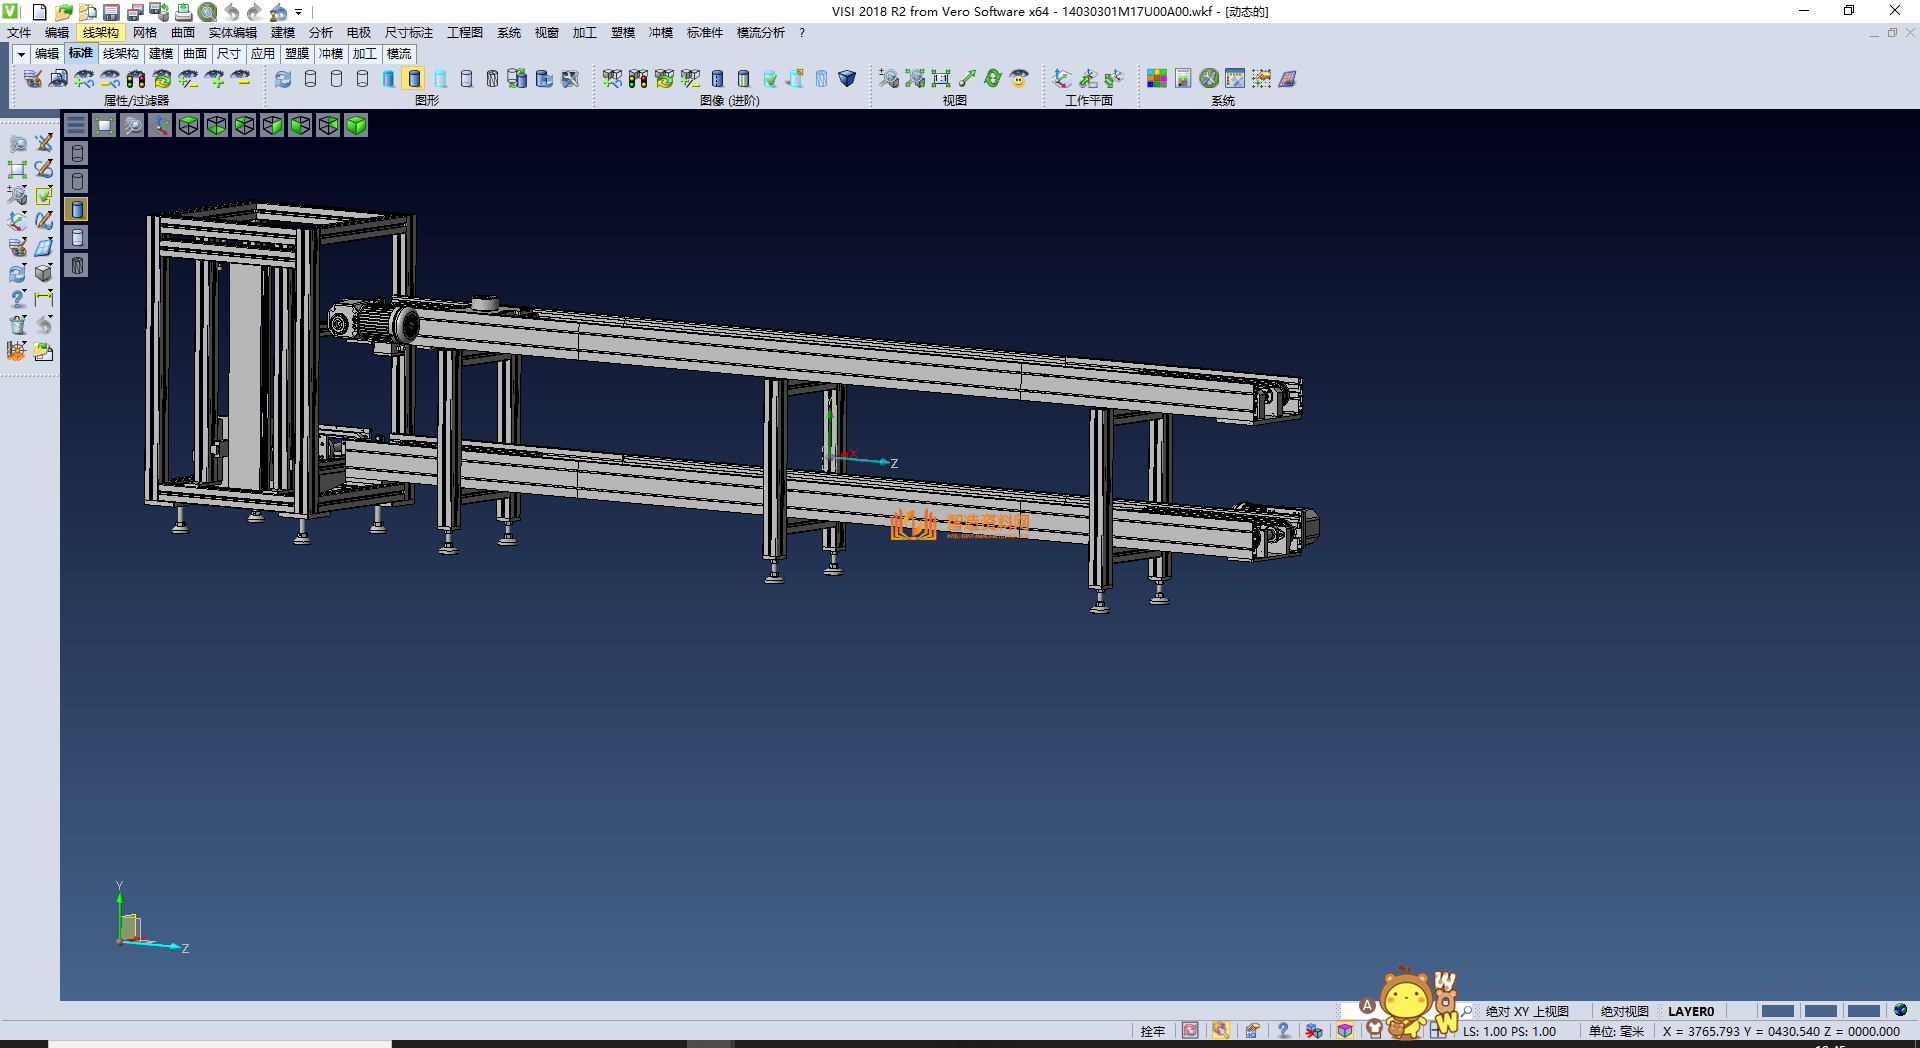Click the Undo arrow icon
1920x1048 pixels.
pos(231,12)
